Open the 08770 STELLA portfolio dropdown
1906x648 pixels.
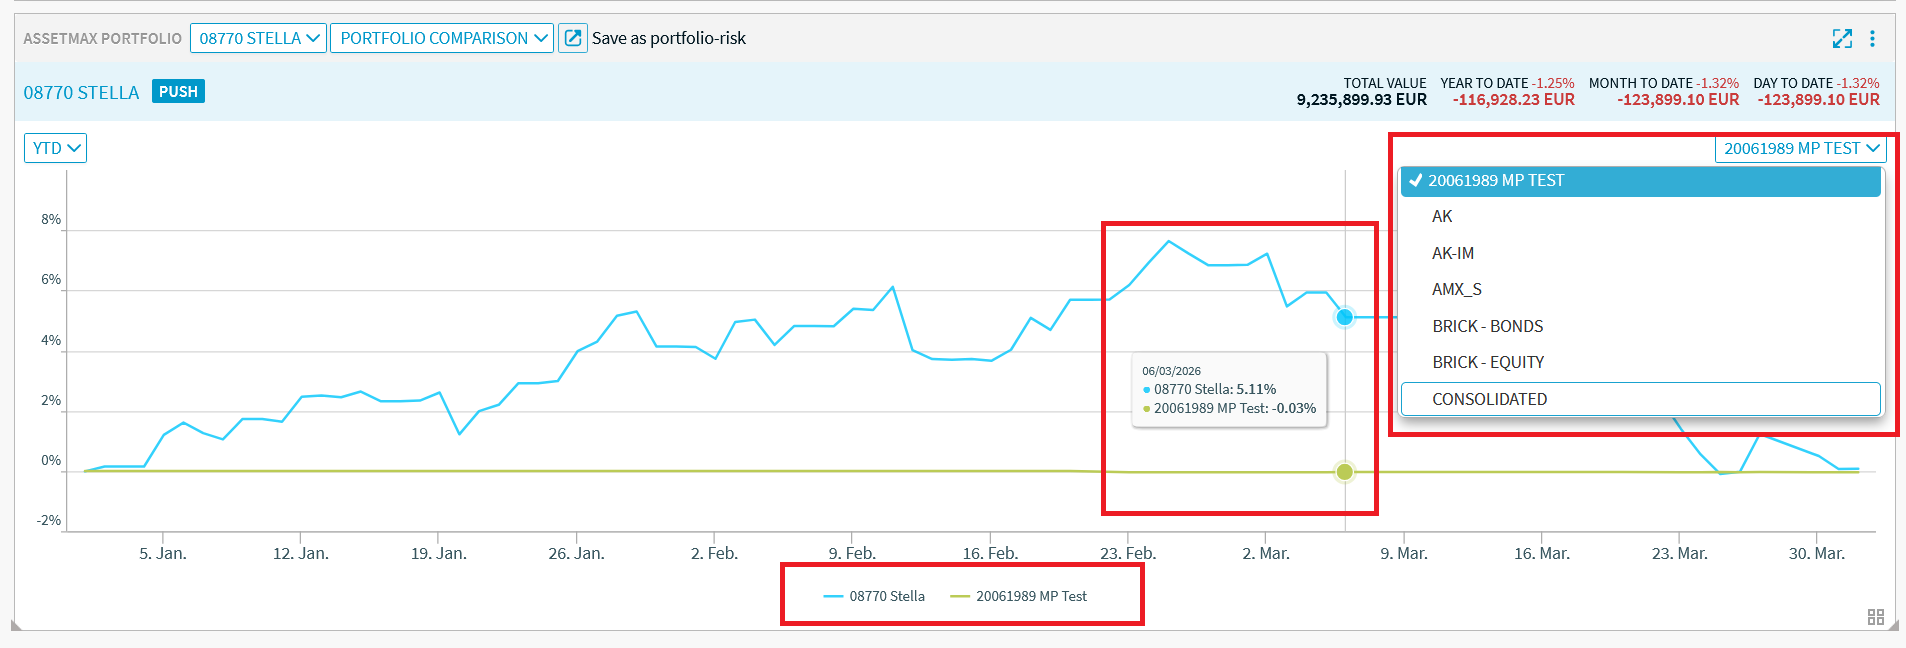[x=258, y=38]
